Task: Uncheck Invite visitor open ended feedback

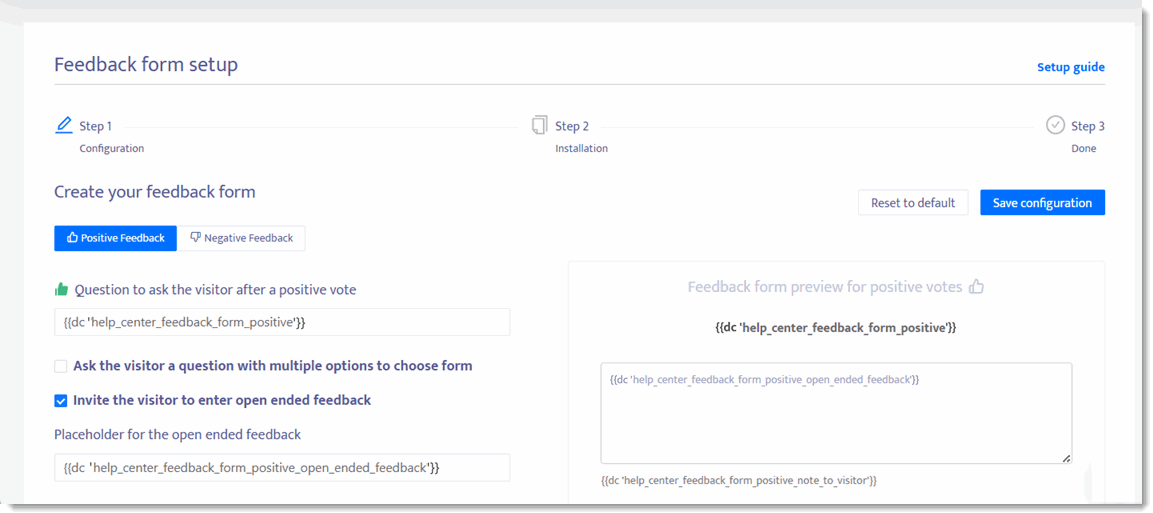Action: click(x=61, y=401)
